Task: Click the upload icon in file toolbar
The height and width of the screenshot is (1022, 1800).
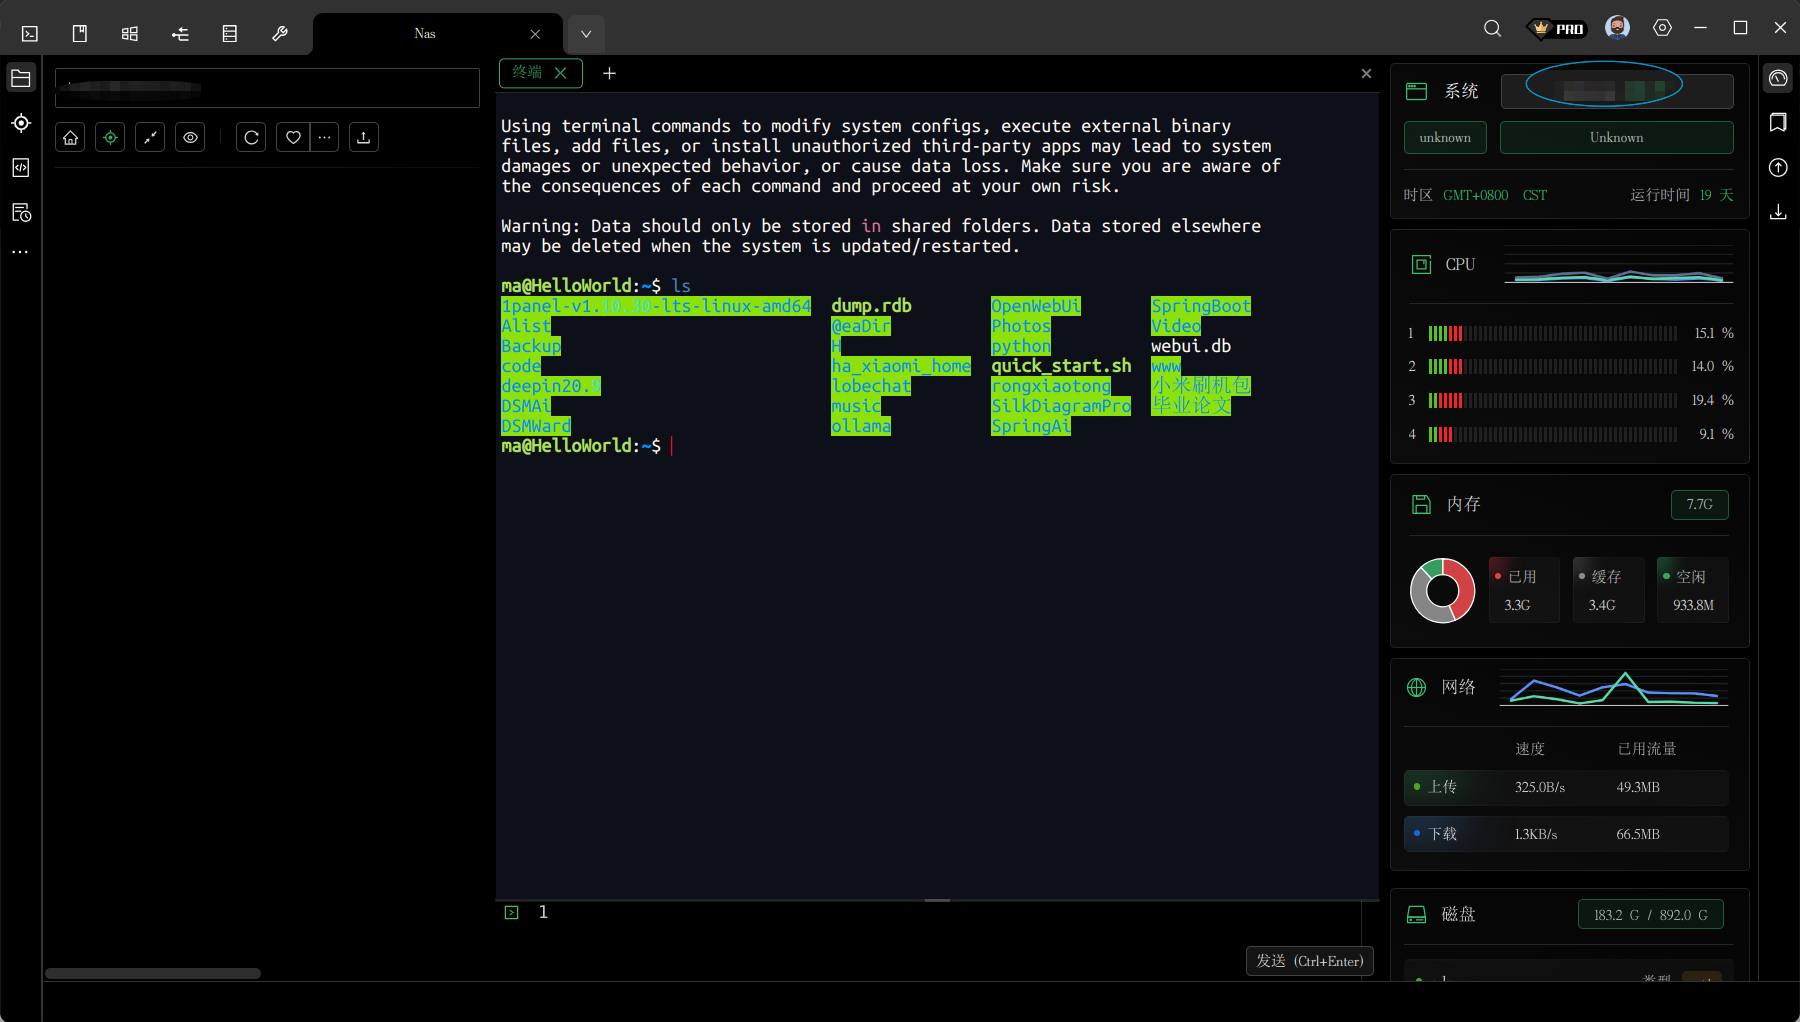Action: click(364, 138)
